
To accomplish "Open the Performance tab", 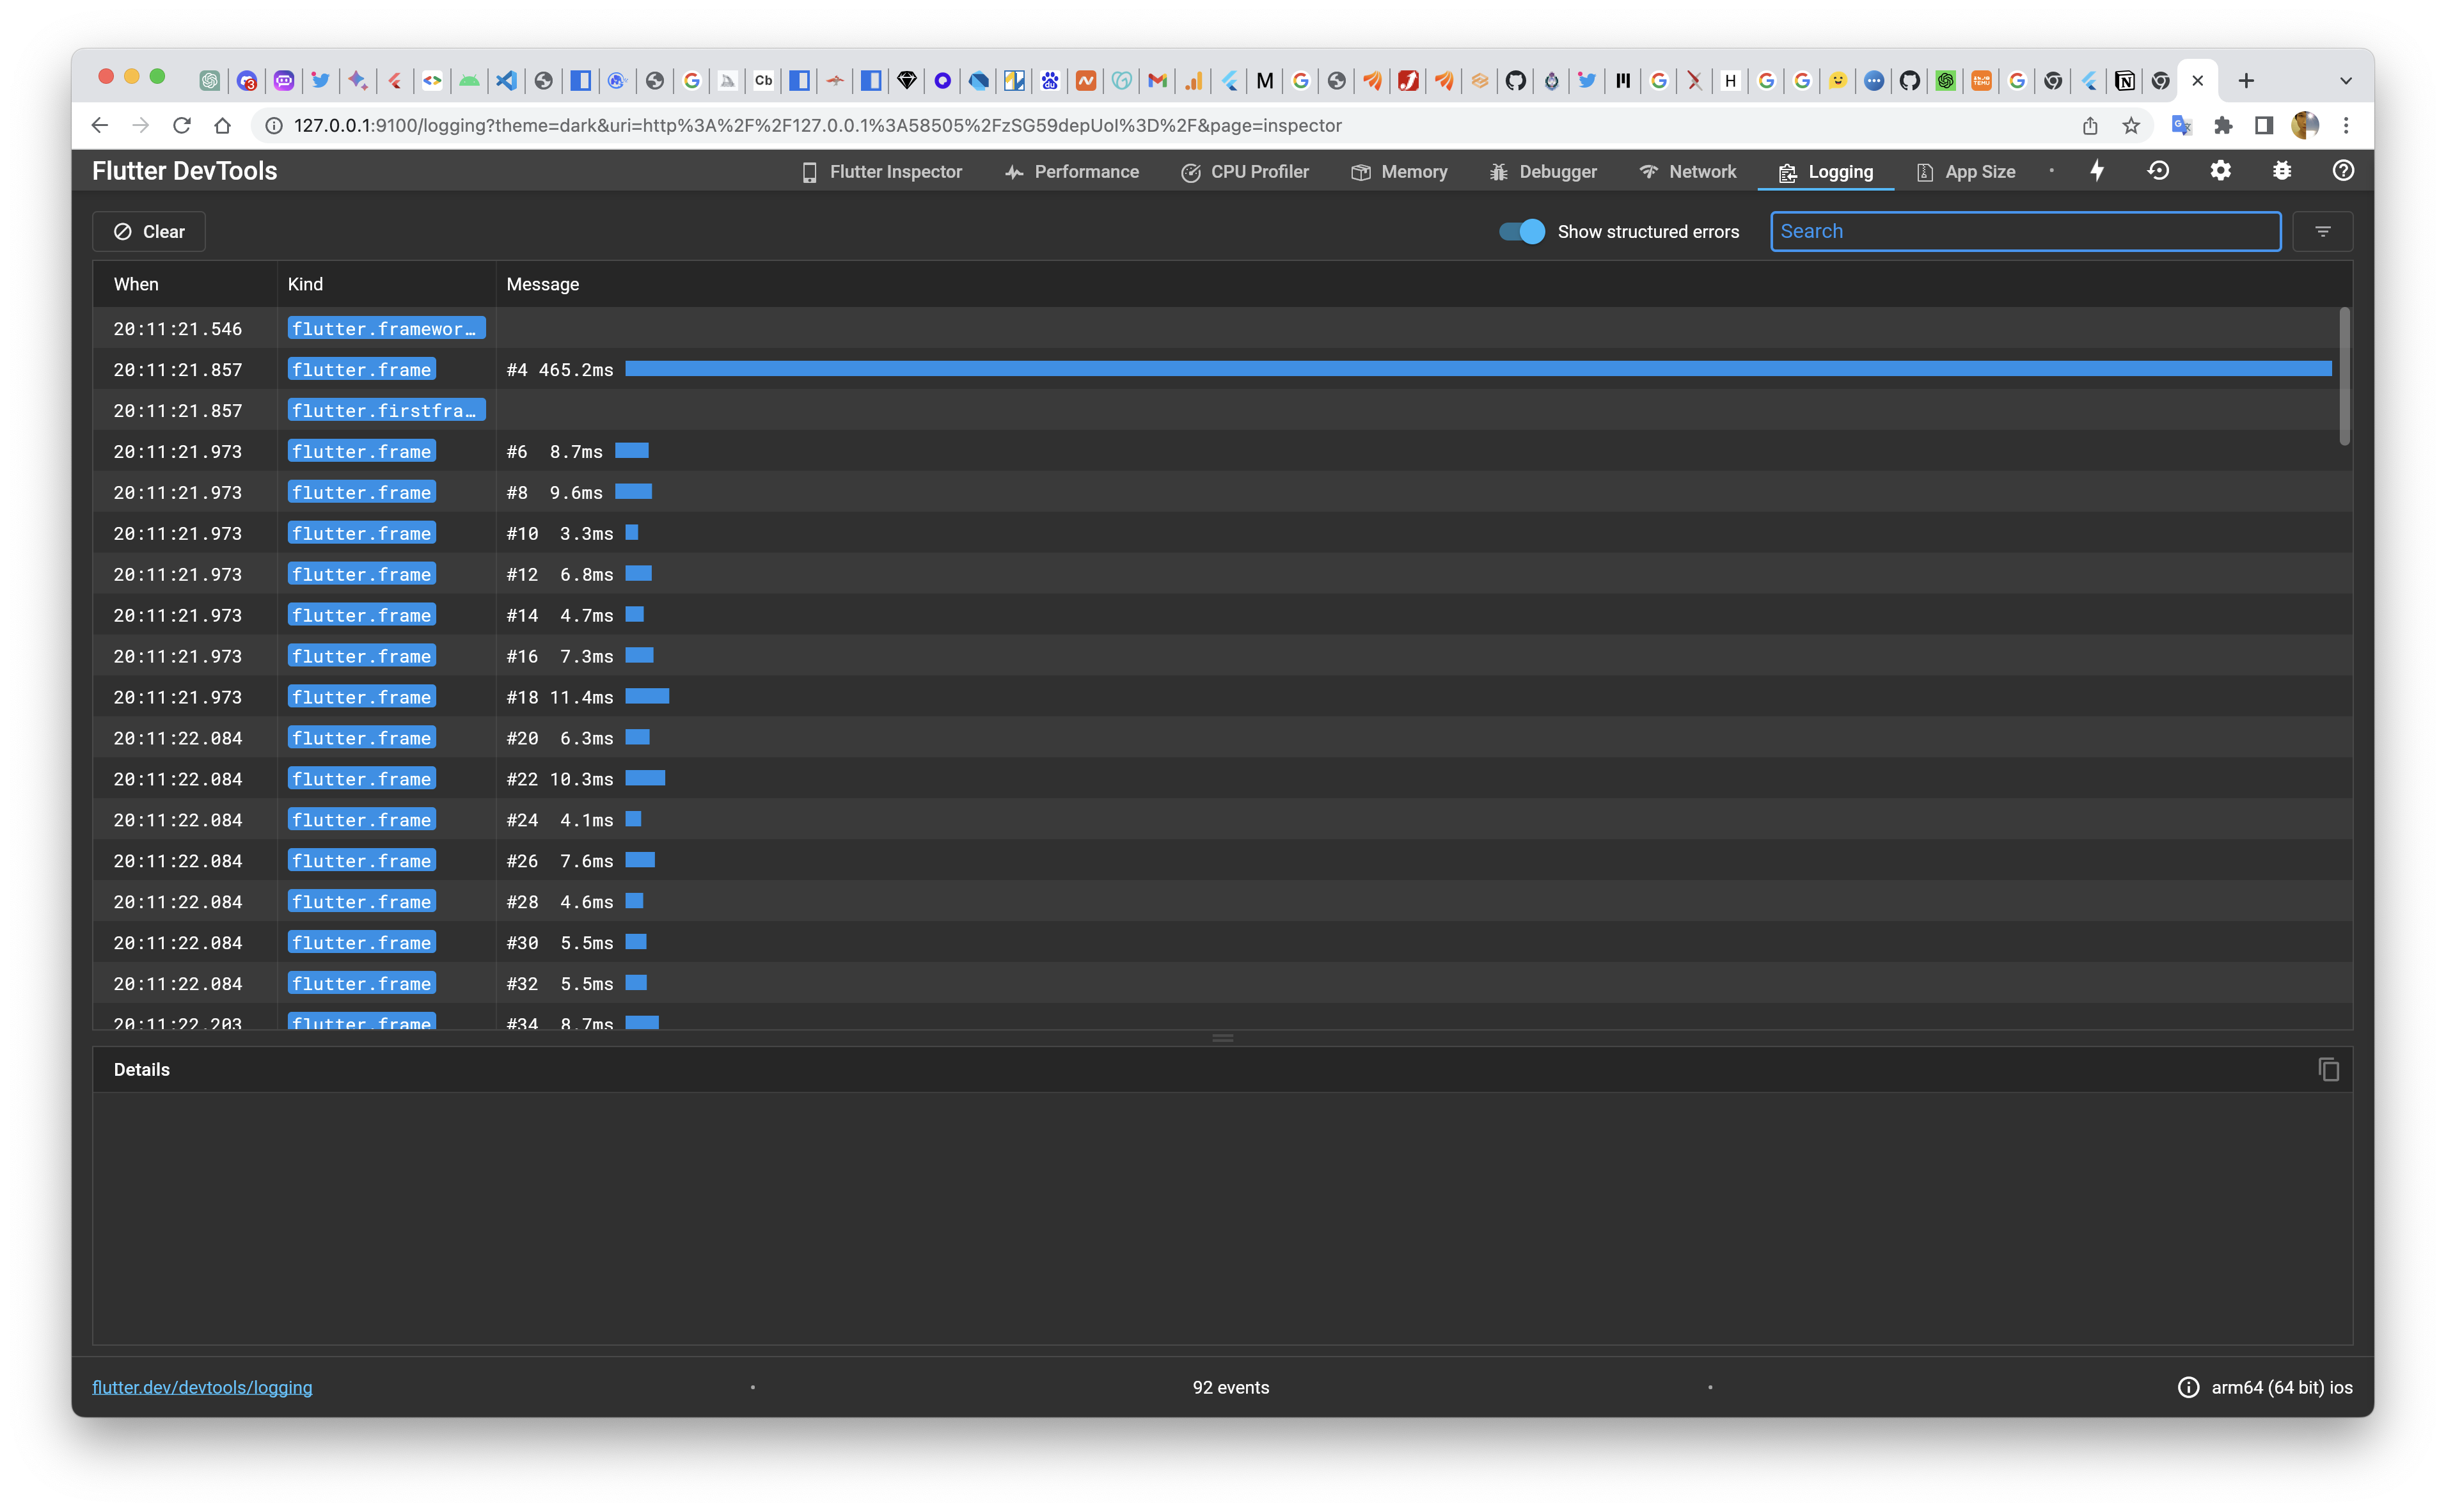I will pos(1072,171).
